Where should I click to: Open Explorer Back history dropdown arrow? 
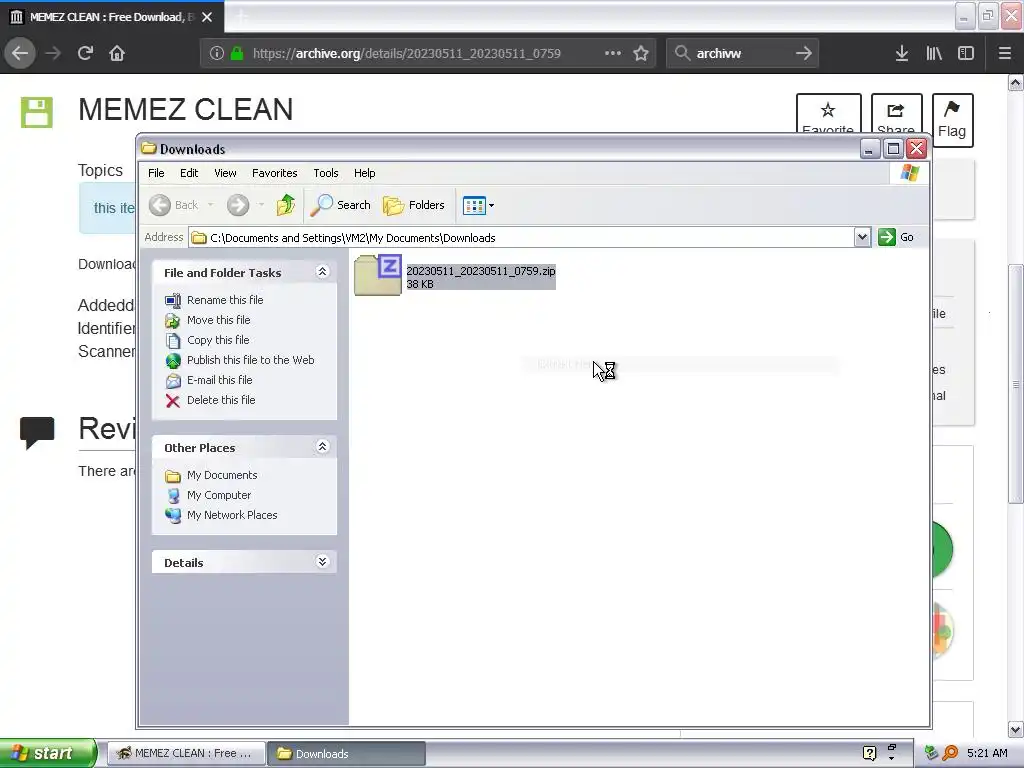[210, 205]
